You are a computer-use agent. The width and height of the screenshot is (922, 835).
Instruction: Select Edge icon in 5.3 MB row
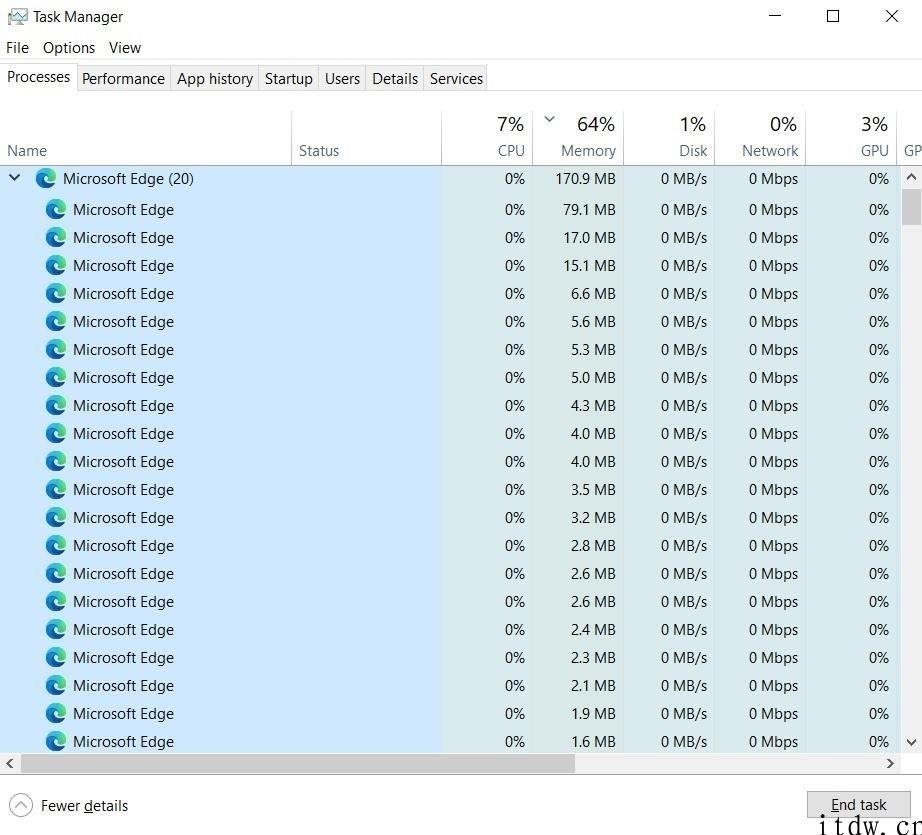tap(56, 349)
